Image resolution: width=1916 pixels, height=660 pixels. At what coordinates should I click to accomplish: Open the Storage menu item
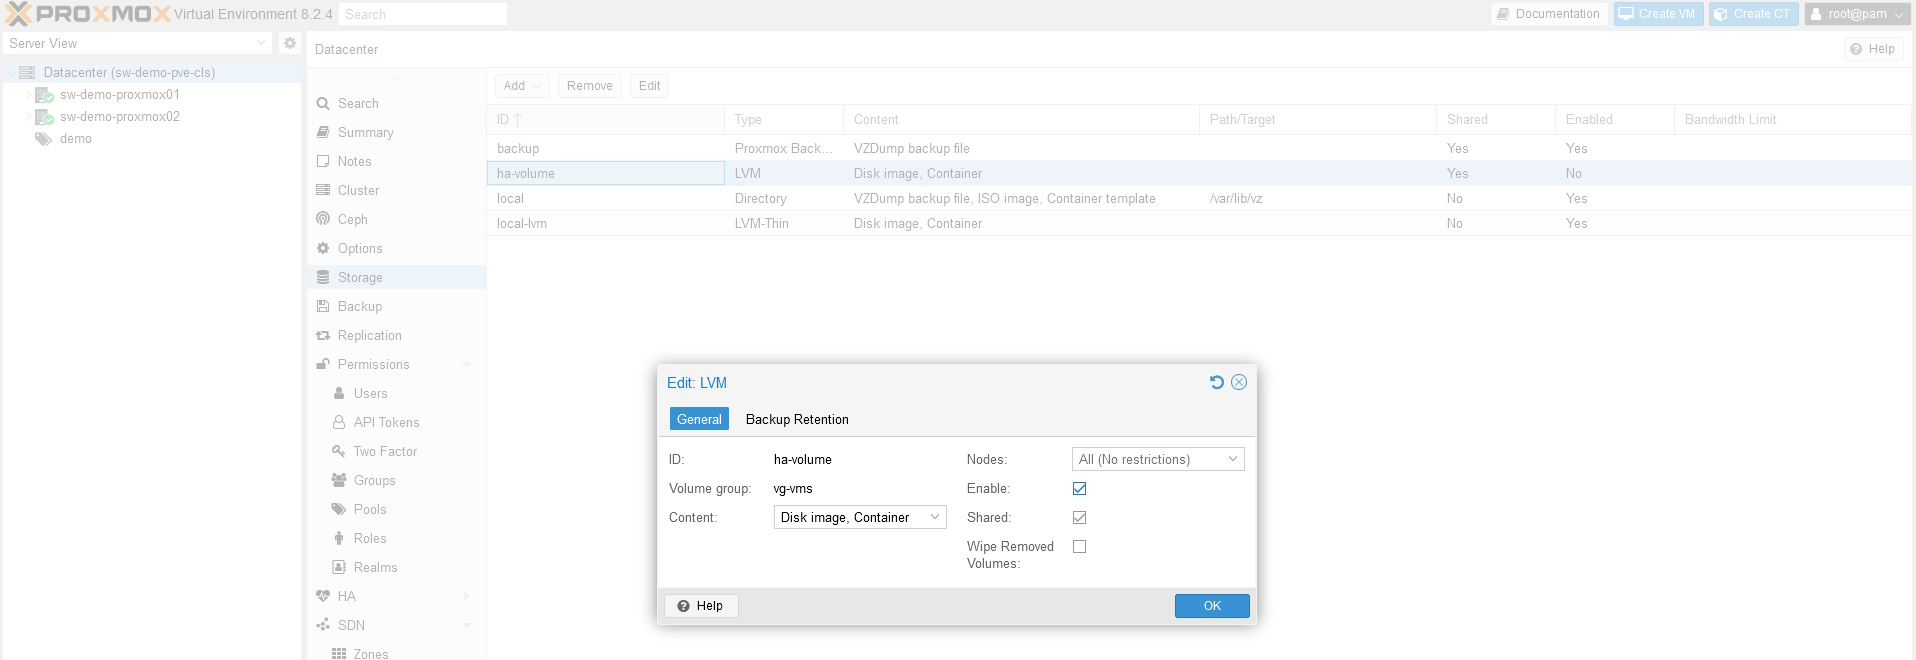360,278
